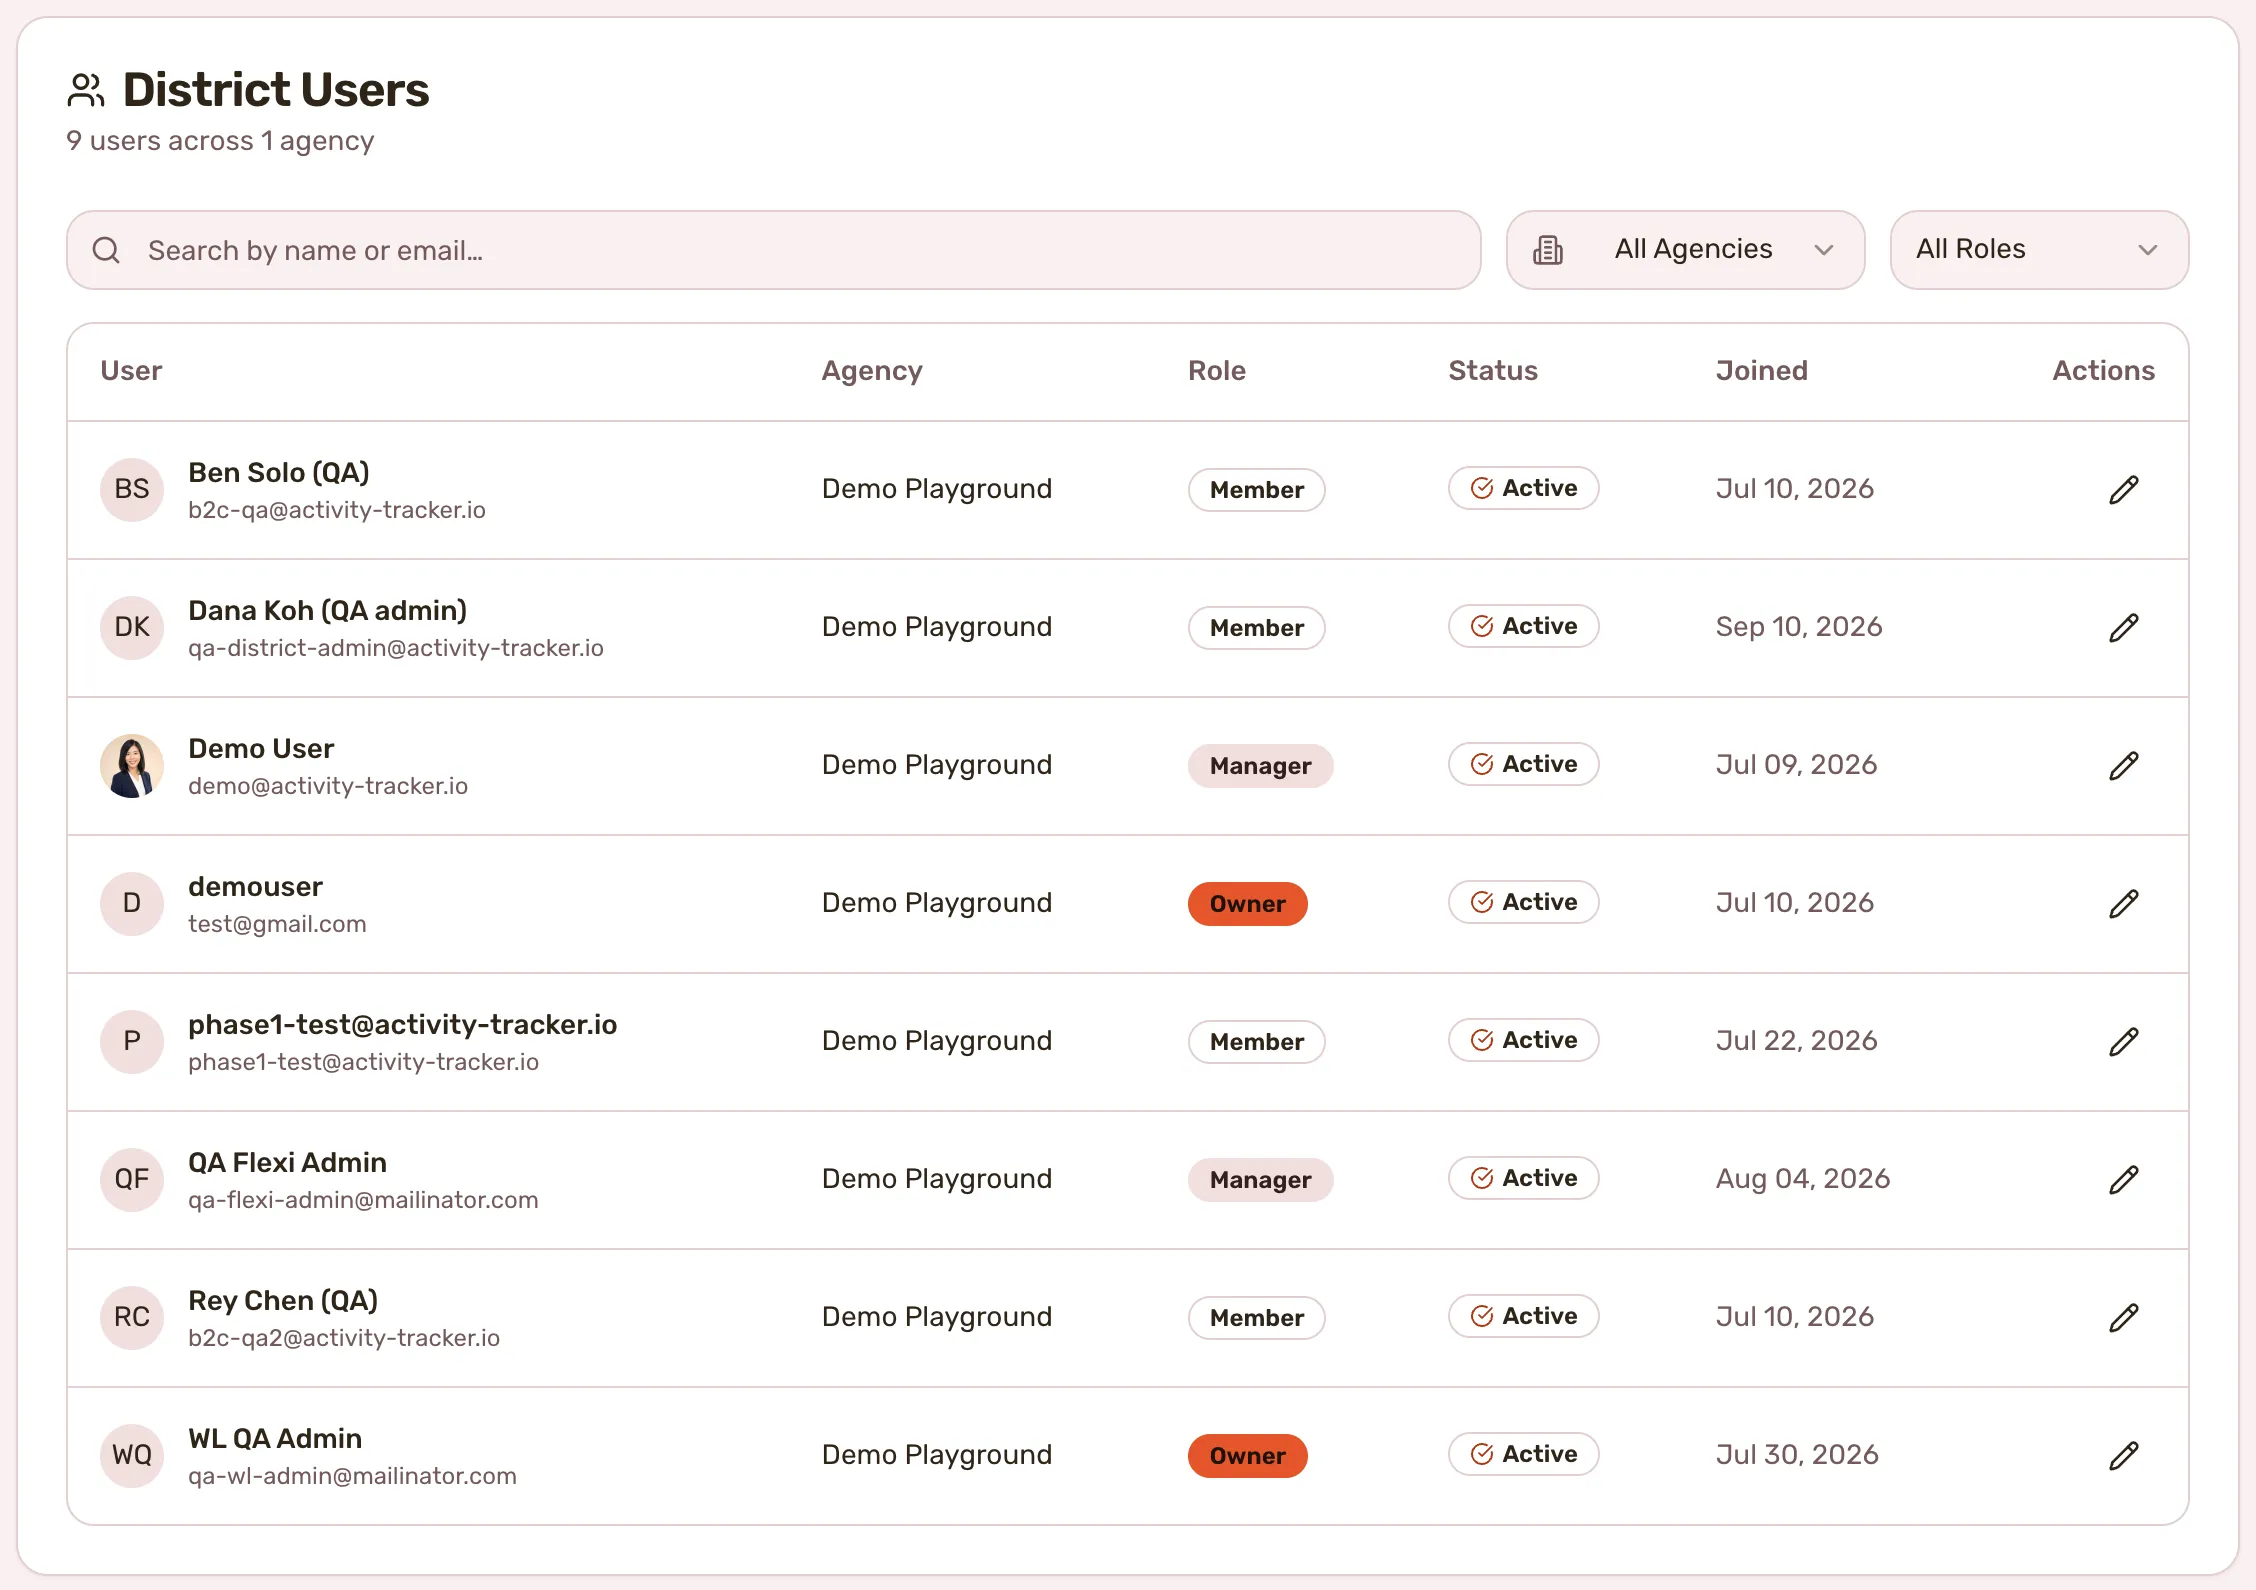Click the search magnifier icon

[x=106, y=250]
